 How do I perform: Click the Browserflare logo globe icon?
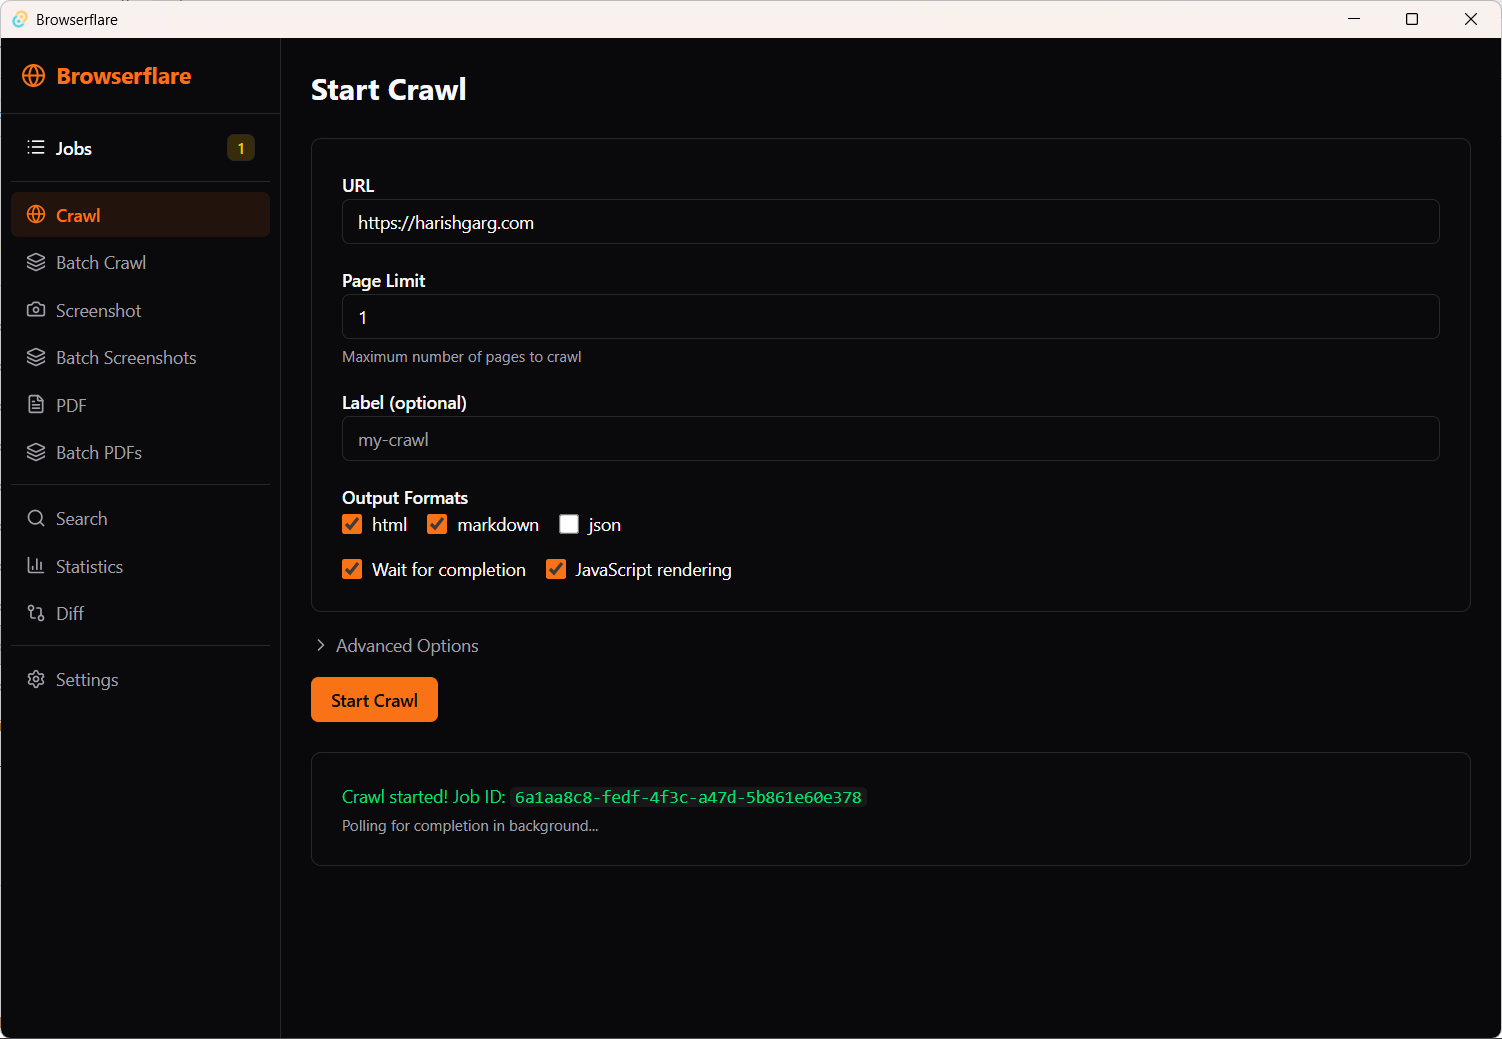click(x=33, y=75)
